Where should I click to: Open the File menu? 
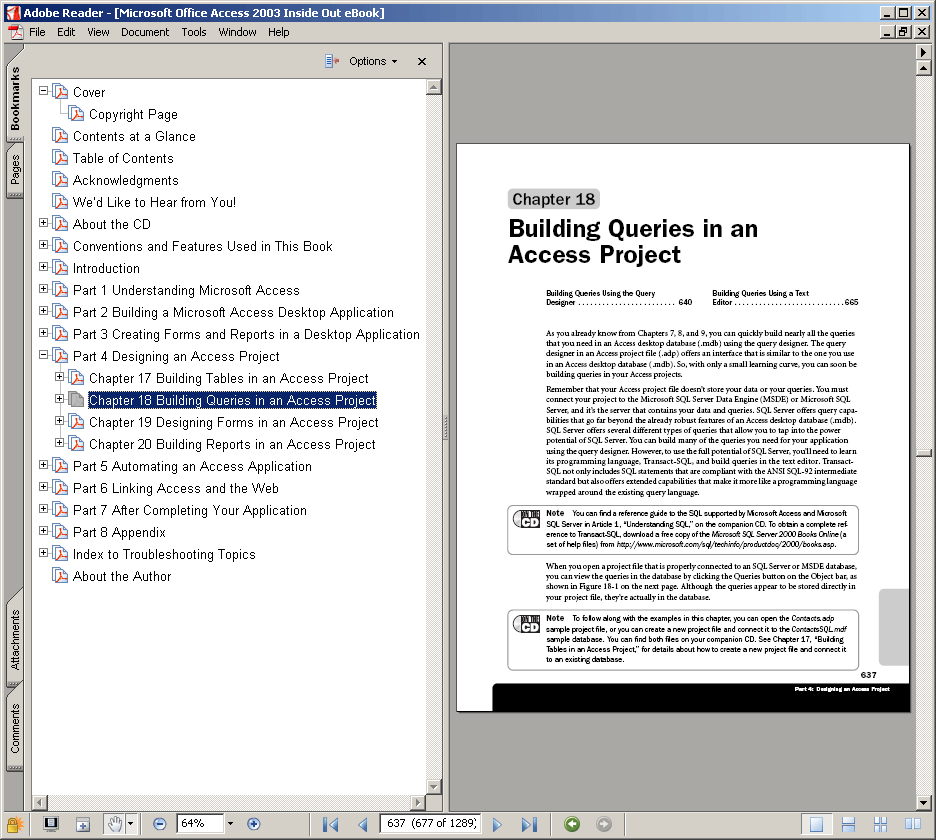point(37,32)
